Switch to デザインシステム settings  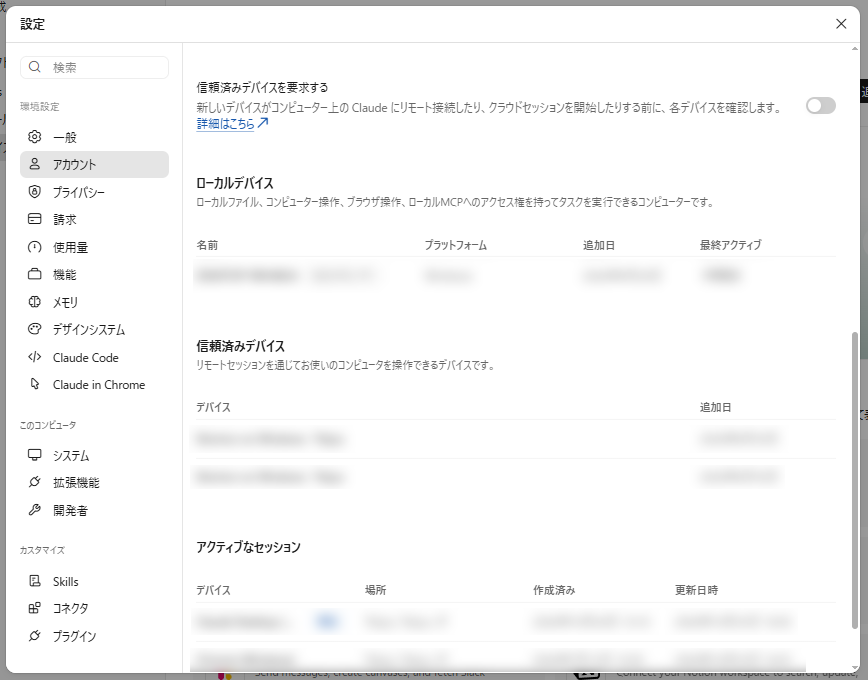click(x=94, y=329)
